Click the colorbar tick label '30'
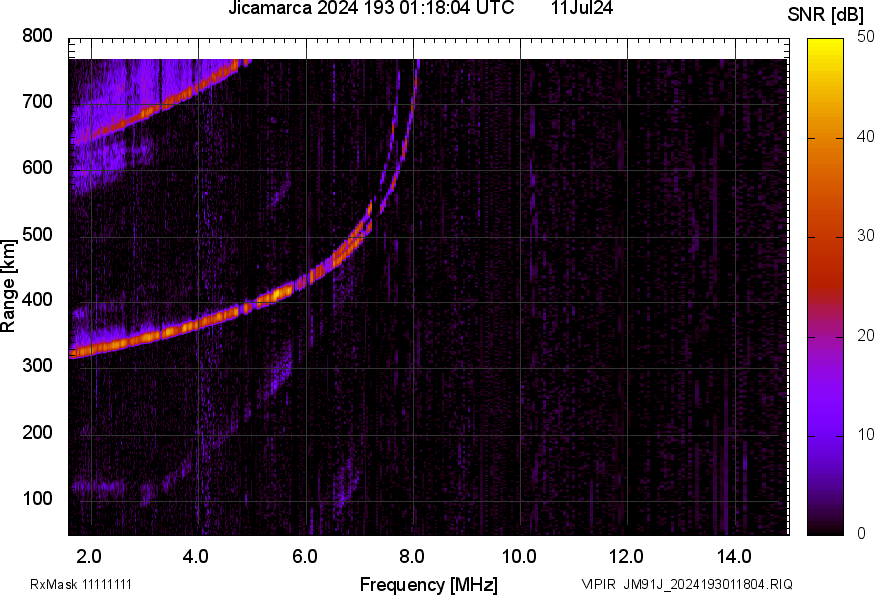The image size is (874, 595). [x=865, y=235]
